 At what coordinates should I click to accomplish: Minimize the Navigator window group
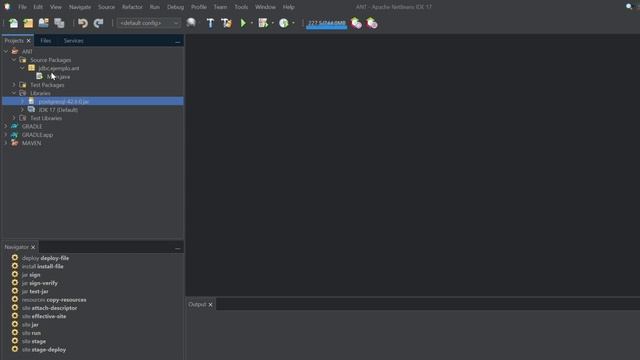(178, 248)
